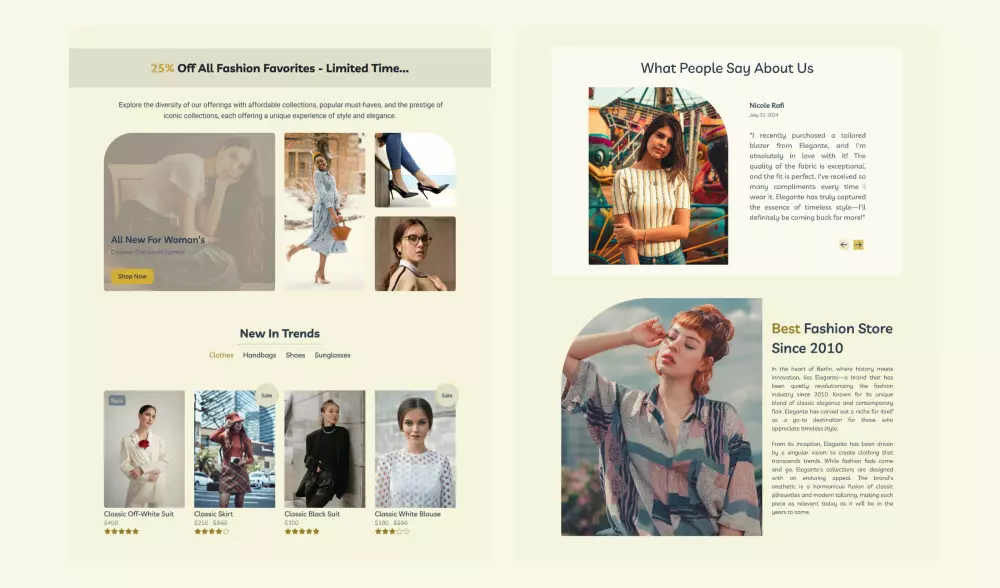The width and height of the screenshot is (1000, 588).
Task: Click the $180 sale price of White Blouse
Action: pyautogui.click(x=381, y=523)
